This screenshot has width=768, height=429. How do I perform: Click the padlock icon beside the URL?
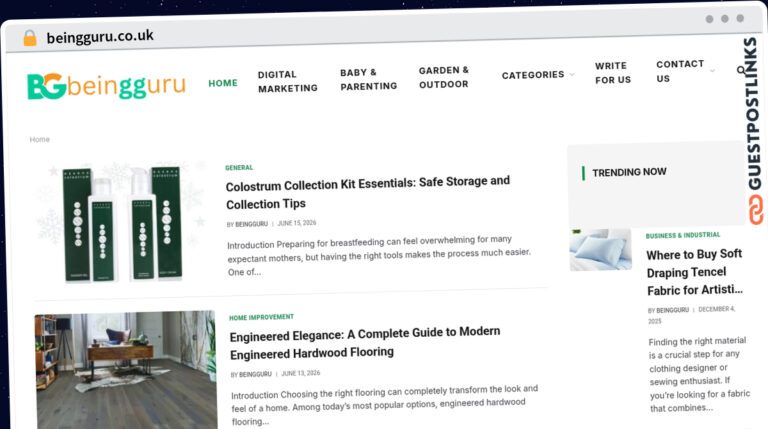point(30,38)
